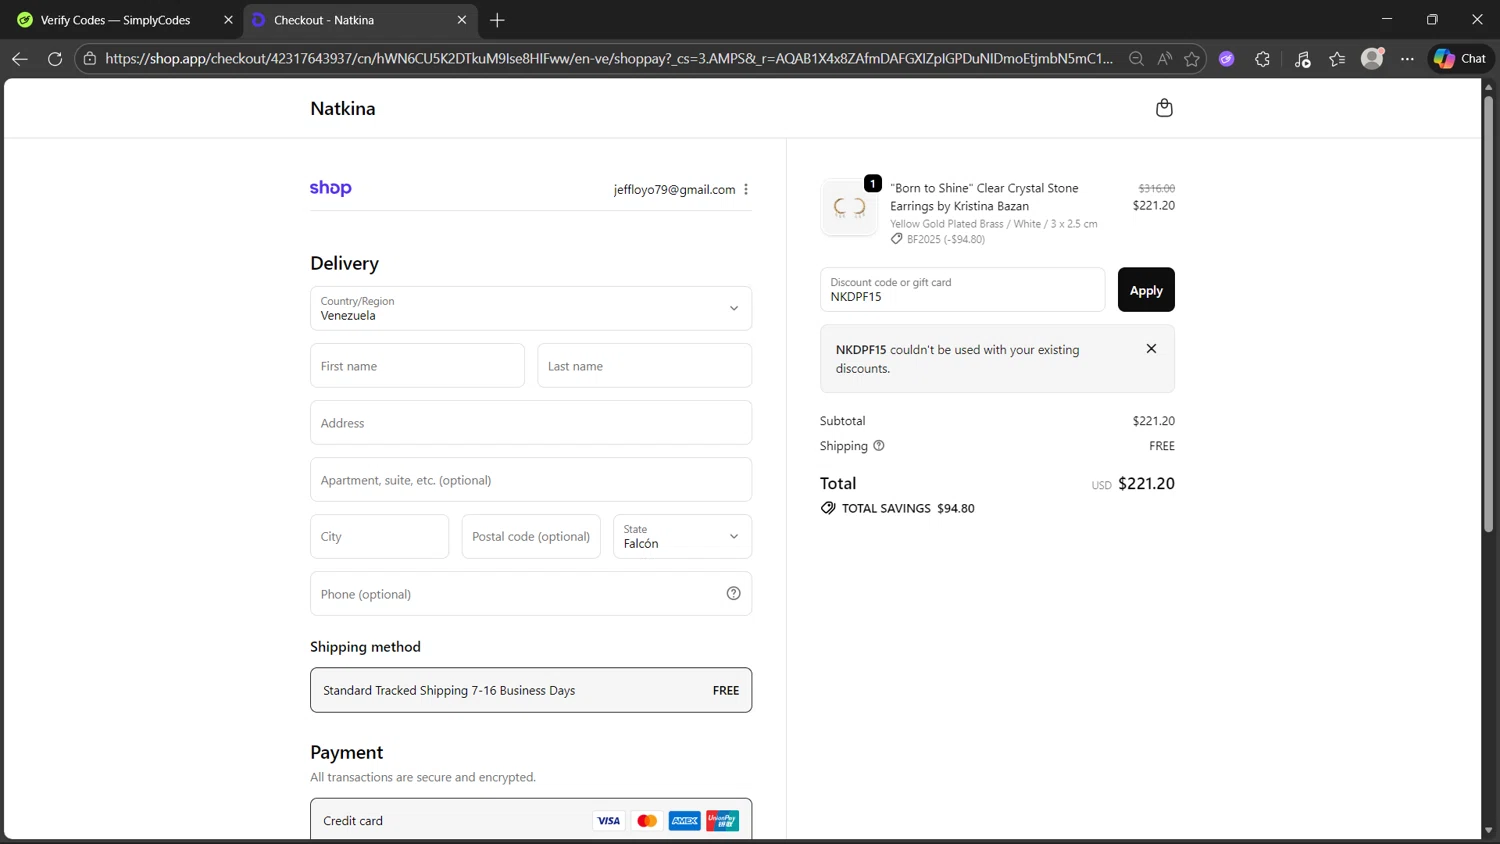Click the jeffloyo79@gmail.com email text
Image resolution: width=1500 pixels, height=844 pixels.
674,189
